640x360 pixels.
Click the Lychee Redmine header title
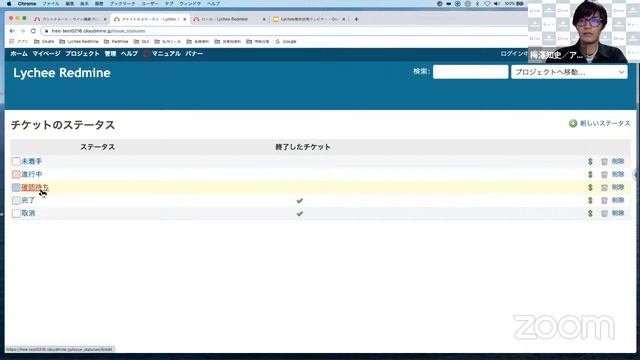click(x=62, y=73)
